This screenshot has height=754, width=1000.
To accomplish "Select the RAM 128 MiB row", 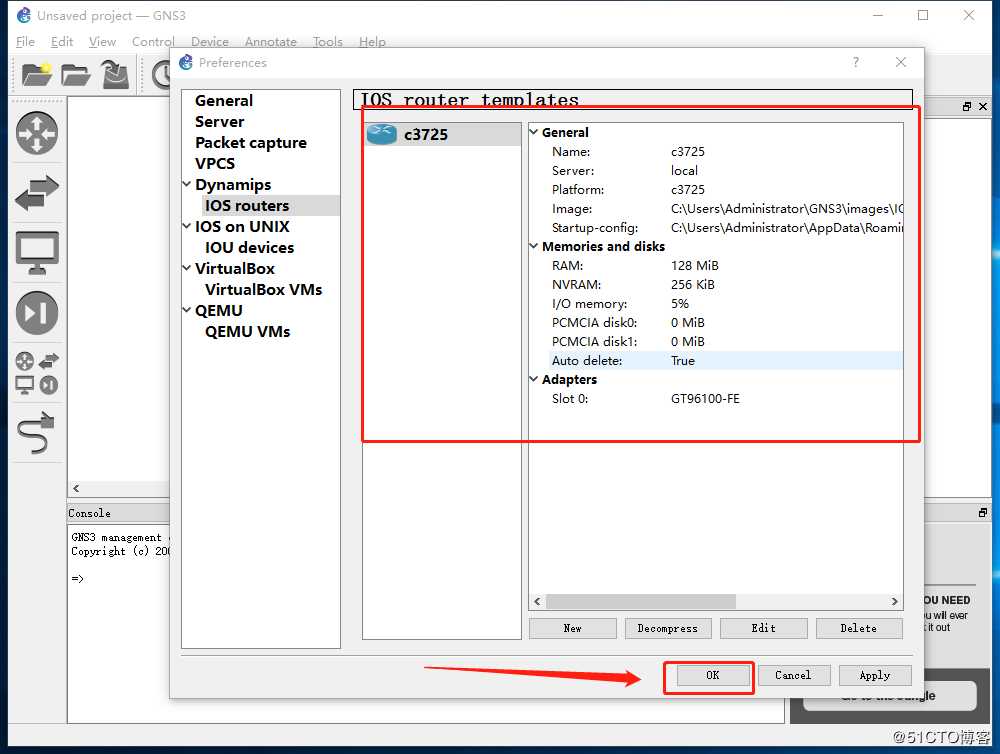I will 726,265.
